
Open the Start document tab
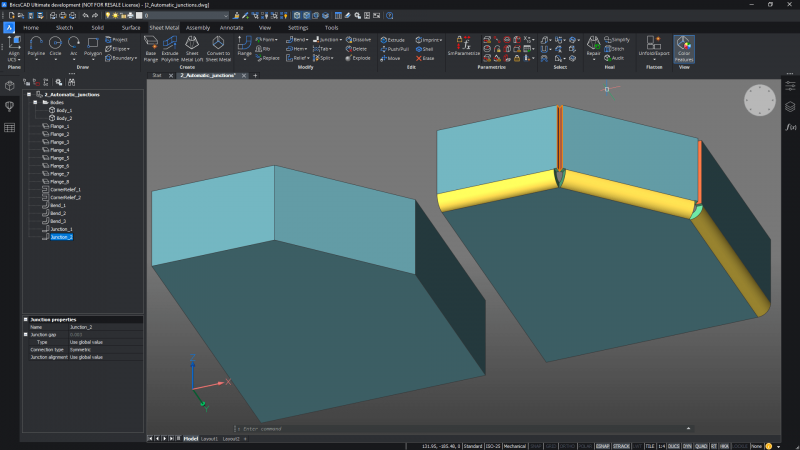(x=157, y=75)
